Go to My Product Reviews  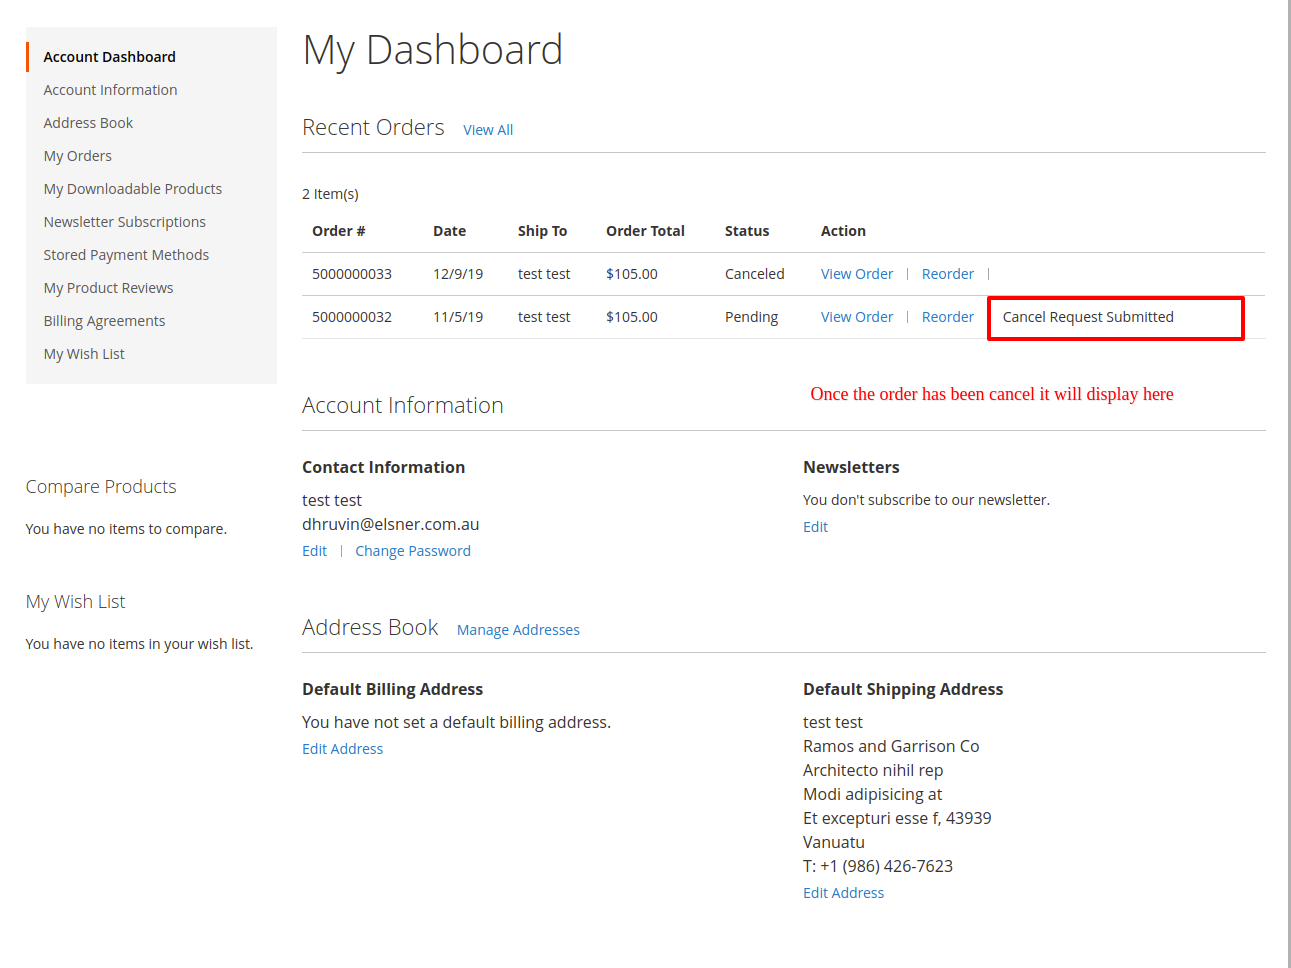click(x=108, y=288)
